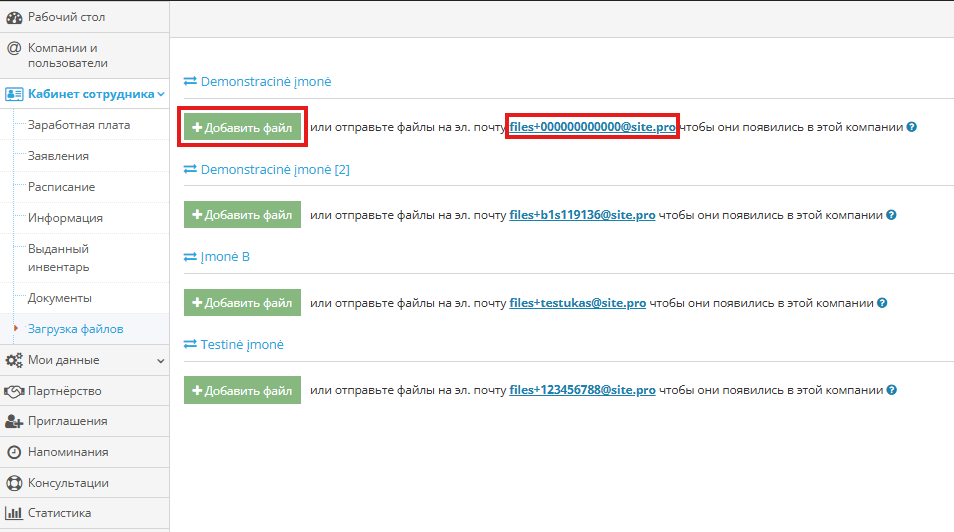The image size is (954, 532).
Task: Click the @ icon for Компании и пользователи
Action: coord(14,48)
